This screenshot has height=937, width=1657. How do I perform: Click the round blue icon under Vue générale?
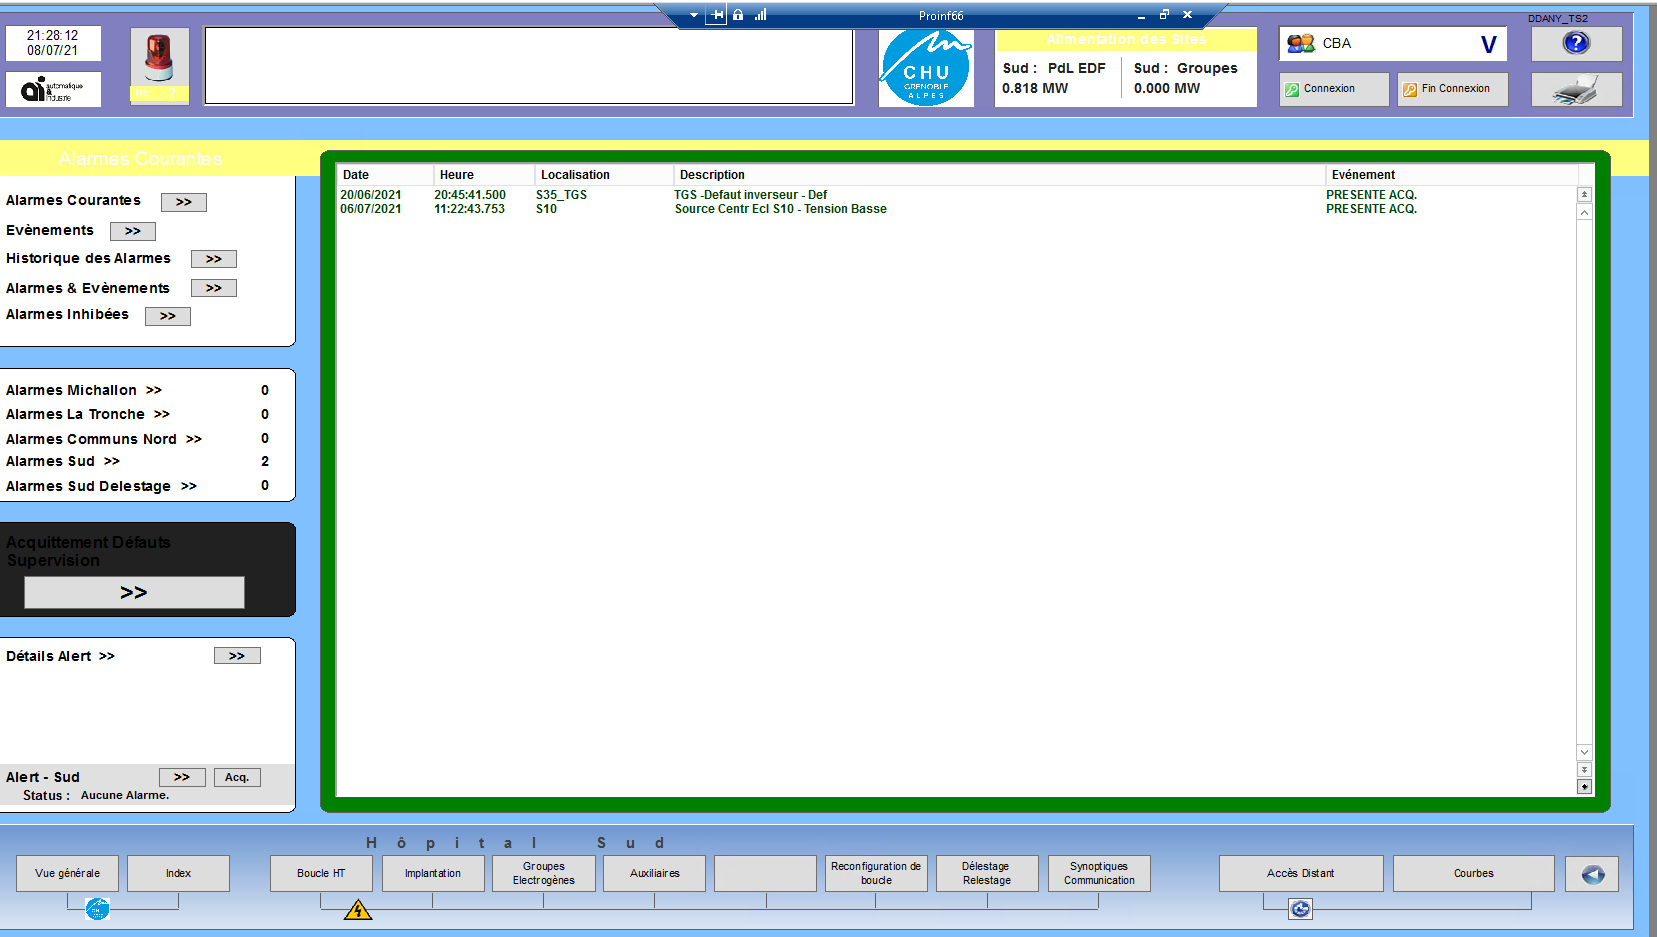pyautogui.click(x=97, y=909)
